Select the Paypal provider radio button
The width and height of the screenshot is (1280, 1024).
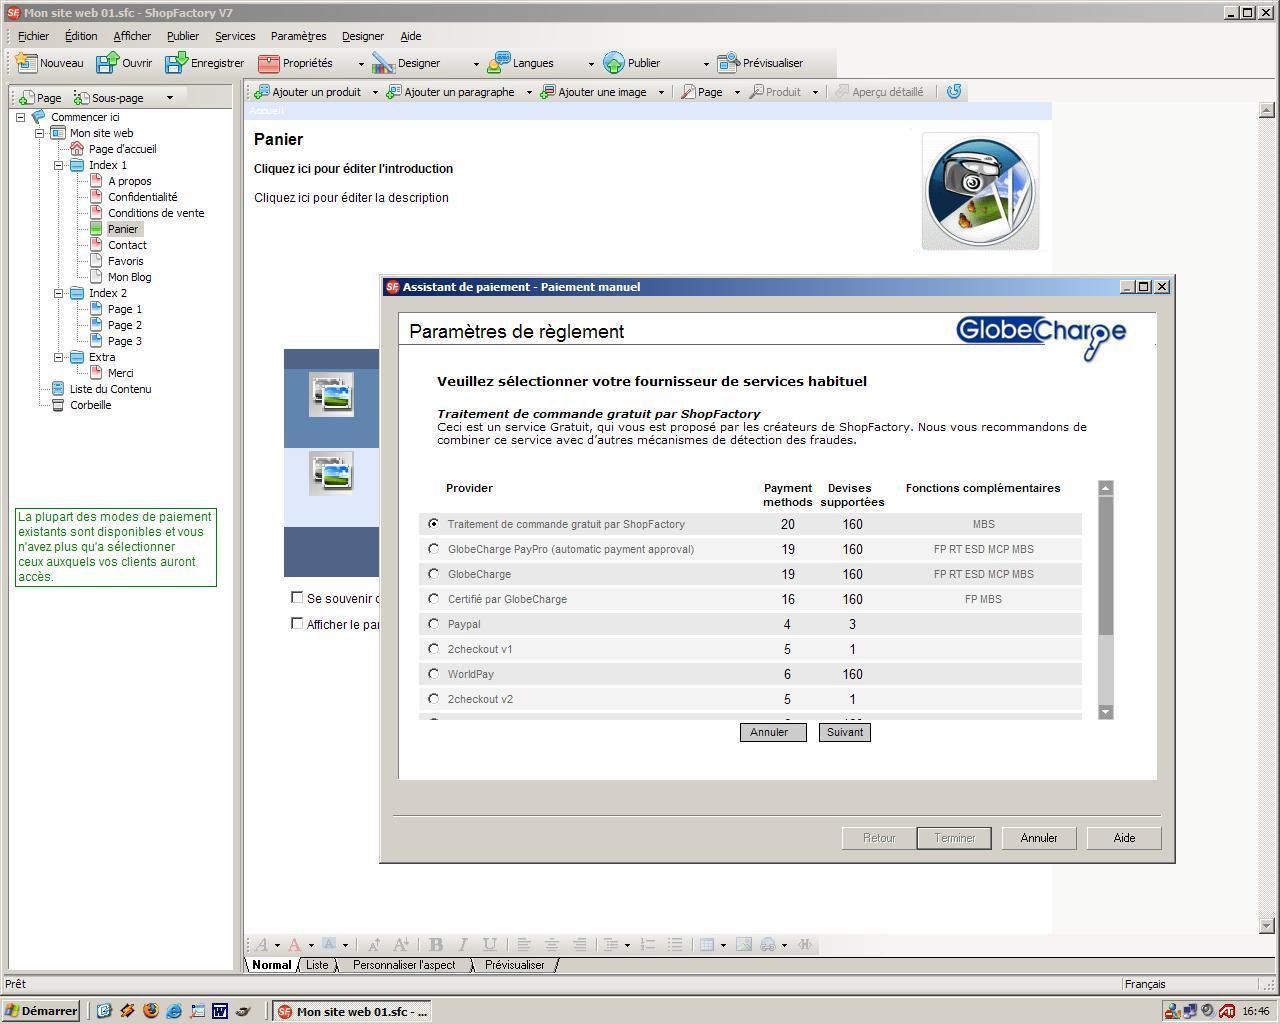[x=433, y=624]
